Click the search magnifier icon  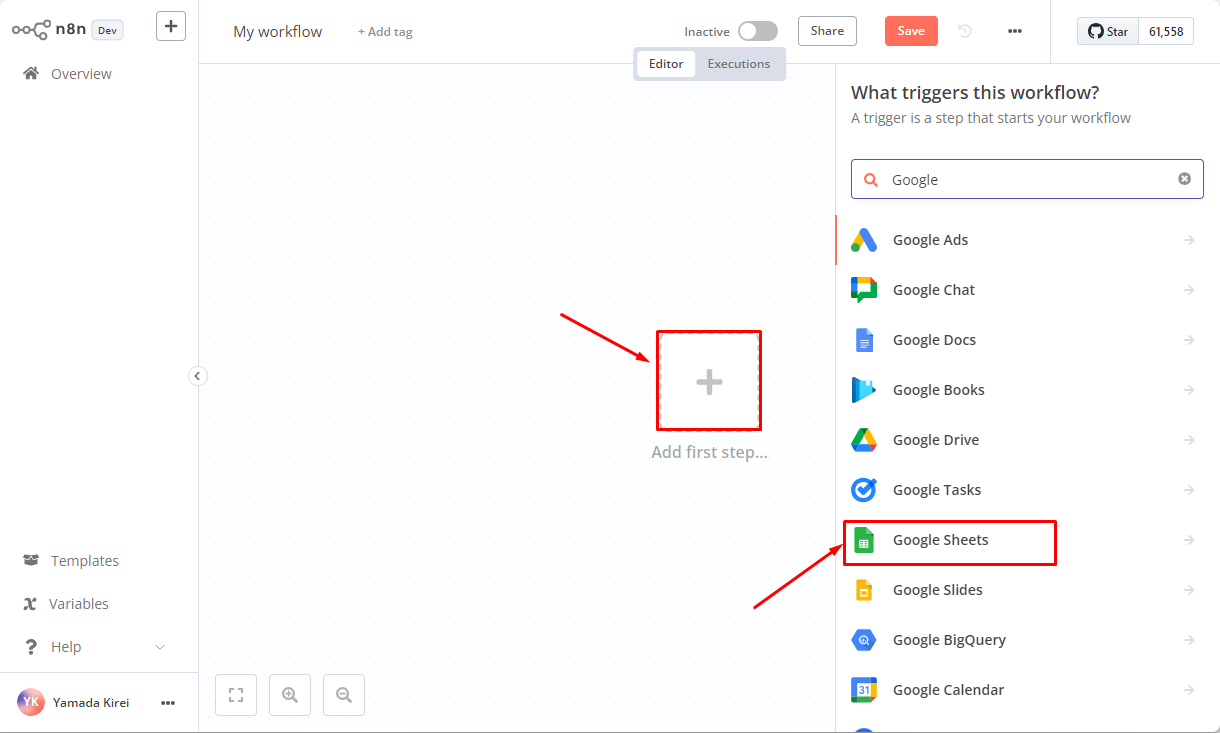871,180
